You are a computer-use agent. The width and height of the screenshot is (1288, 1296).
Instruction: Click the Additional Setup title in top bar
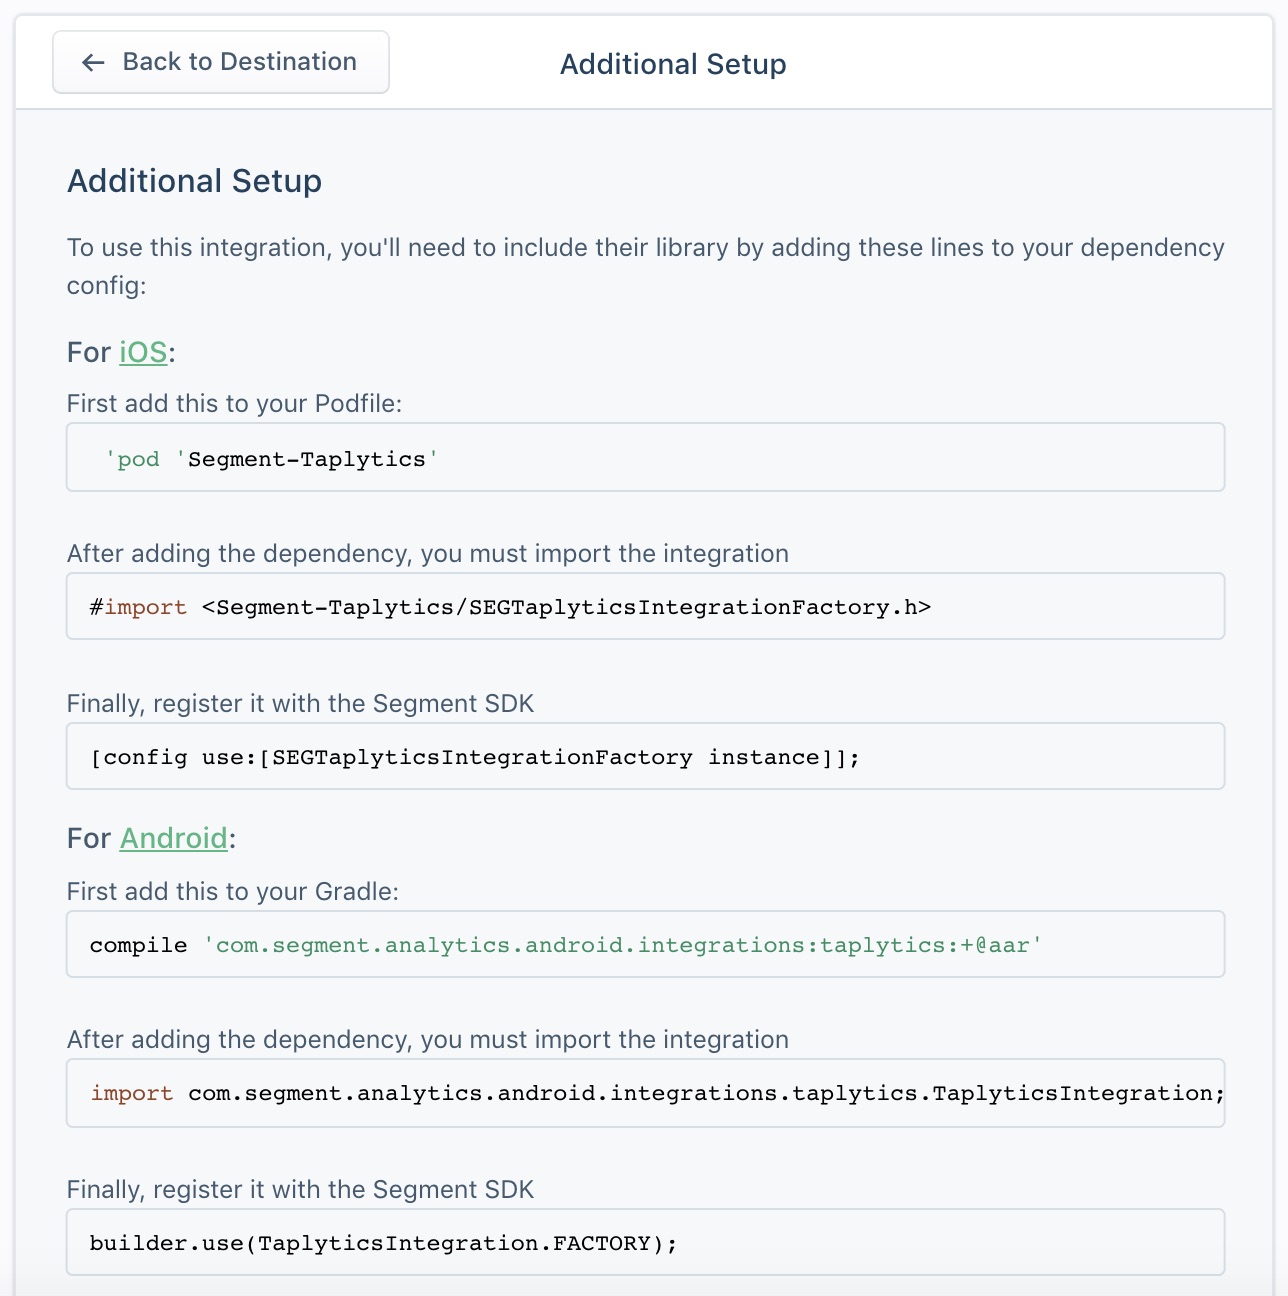[673, 64]
